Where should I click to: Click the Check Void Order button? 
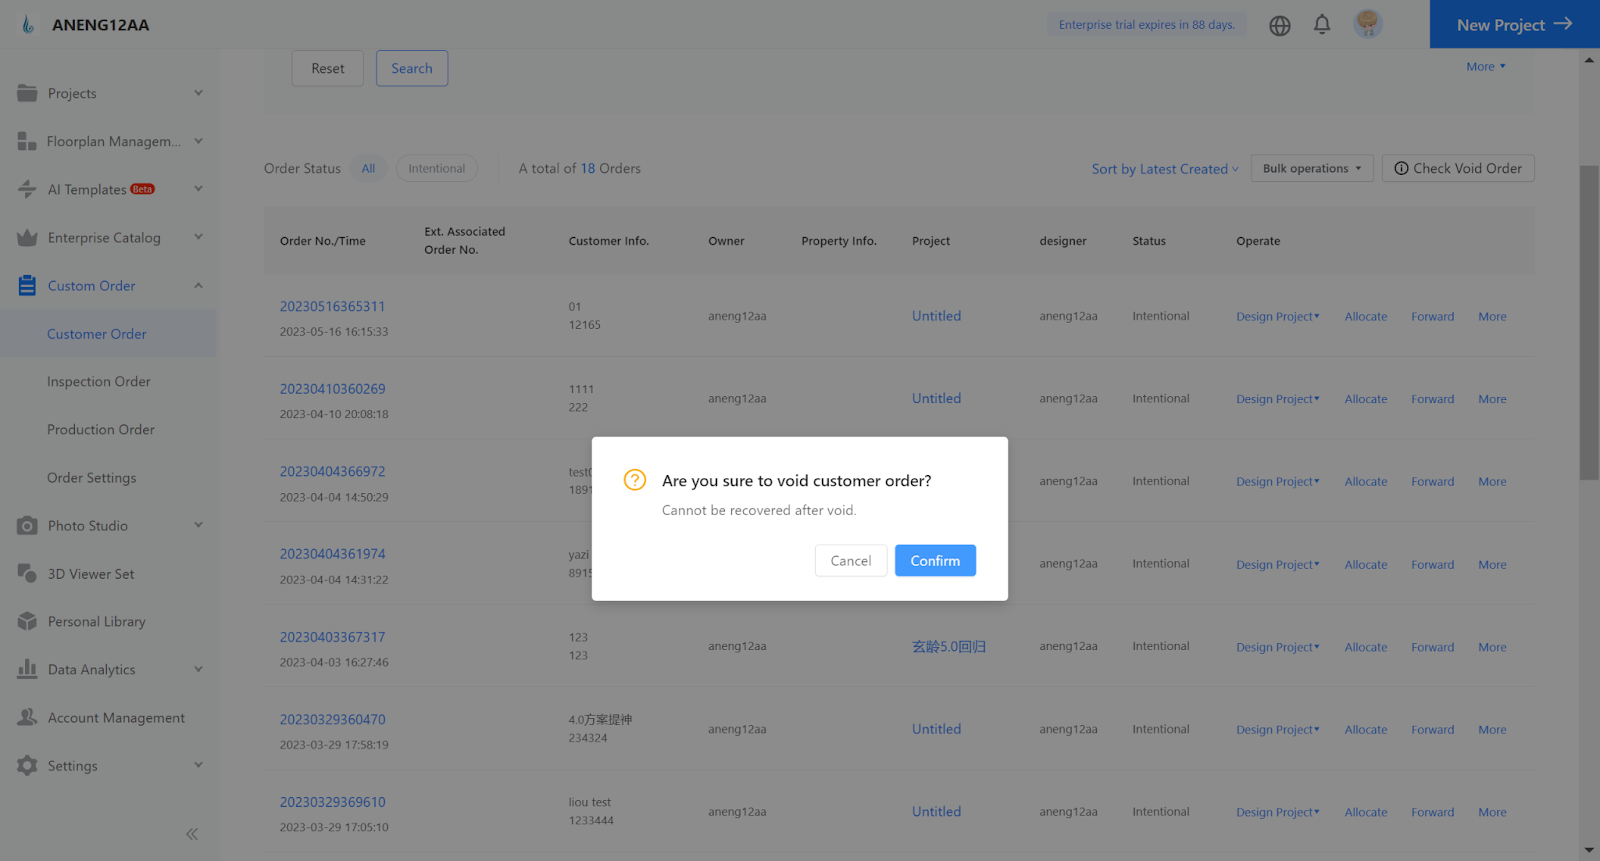tap(1458, 168)
